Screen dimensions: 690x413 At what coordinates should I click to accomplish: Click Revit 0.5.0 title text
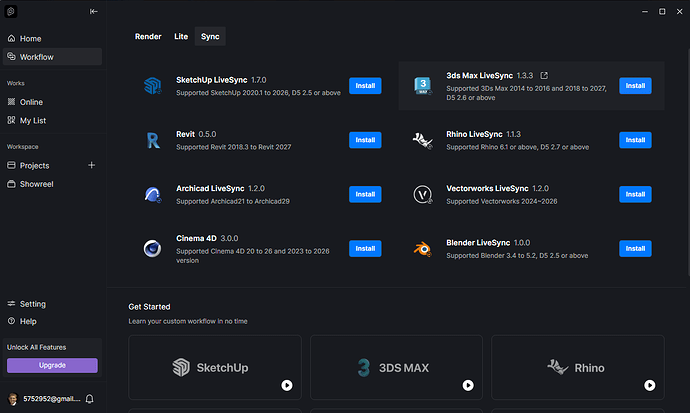pos(196,134)
